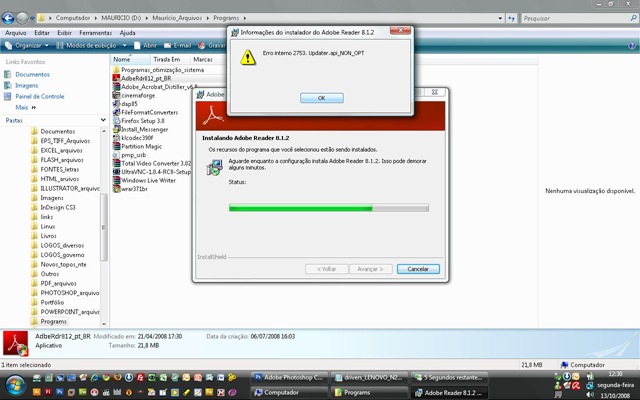Switch to Programs taskbar button
This screenshot has height=400, width=640.
[x=369, y=393]
